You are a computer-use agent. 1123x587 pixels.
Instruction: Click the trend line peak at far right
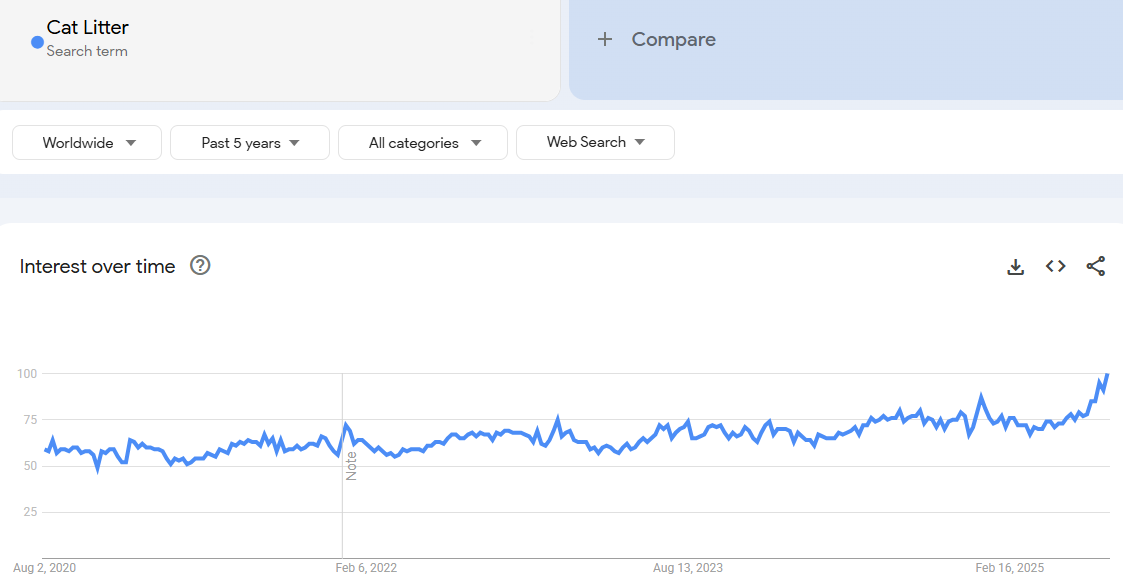1107,375
